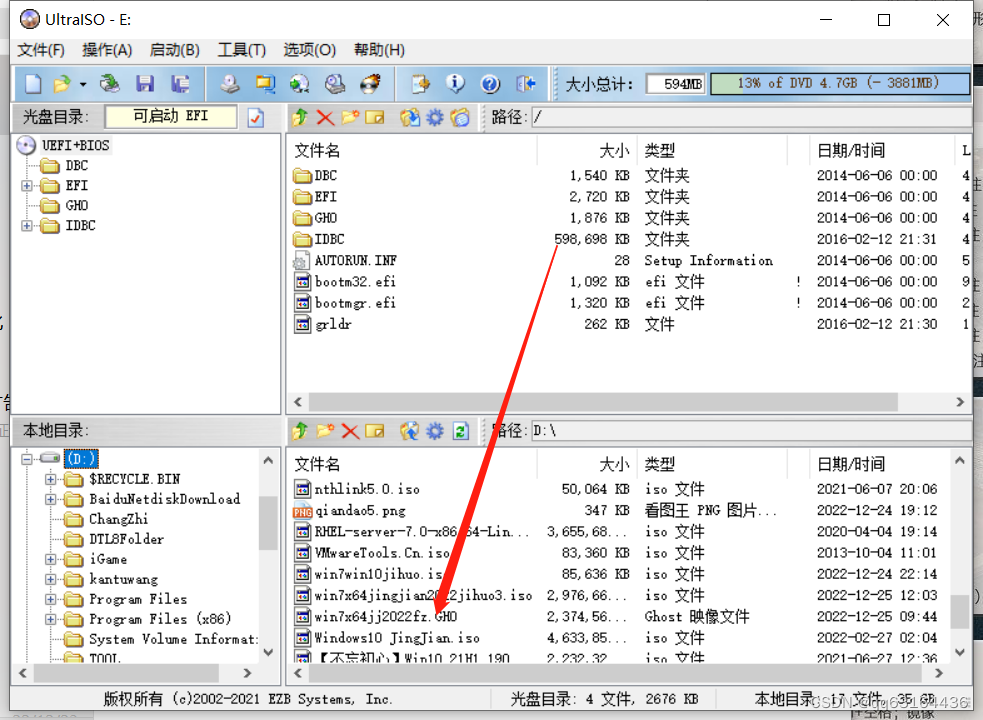Open help with the question mark icon
The image size is (983, 720).
[x=490, y=83]
